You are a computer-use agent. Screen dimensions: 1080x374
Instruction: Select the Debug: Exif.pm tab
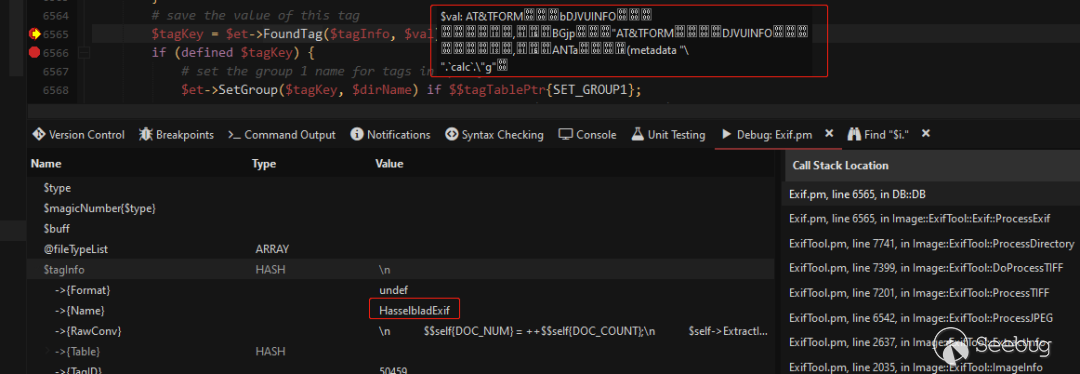coord(767,135)
